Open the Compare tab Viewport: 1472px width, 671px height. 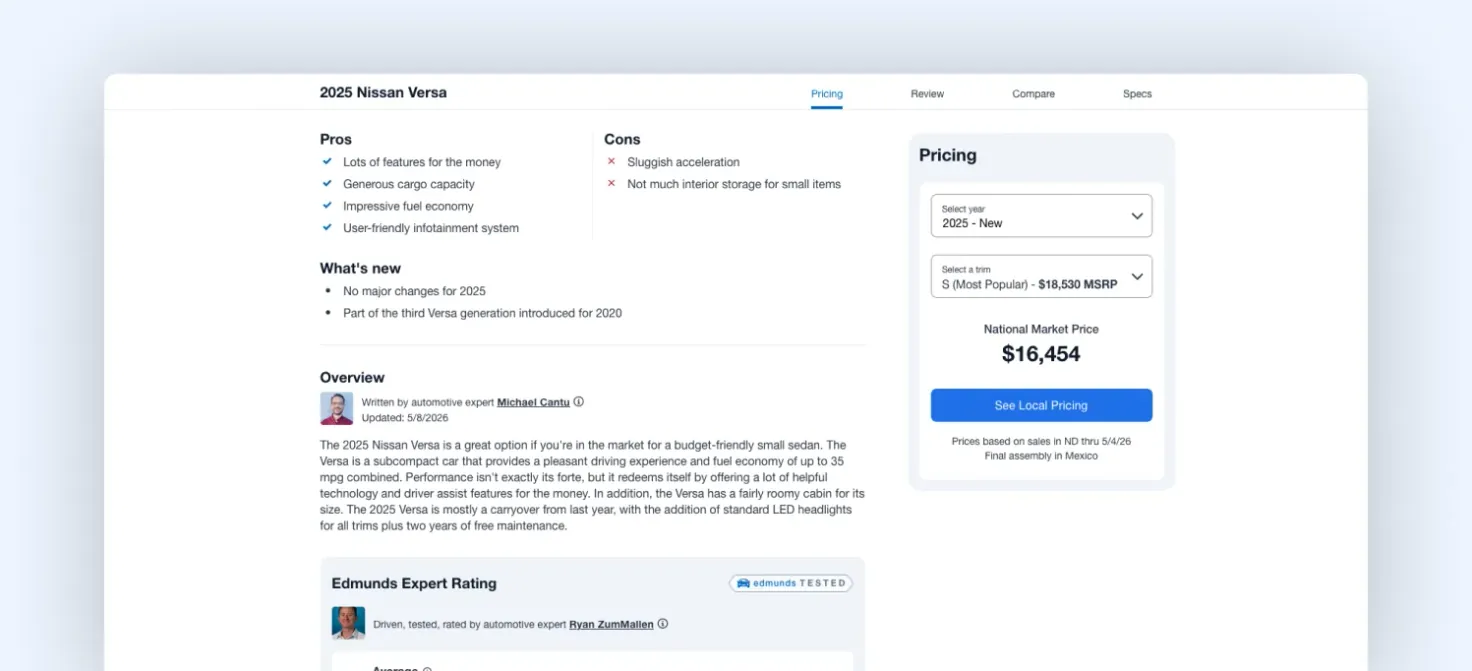point(1033,94)
